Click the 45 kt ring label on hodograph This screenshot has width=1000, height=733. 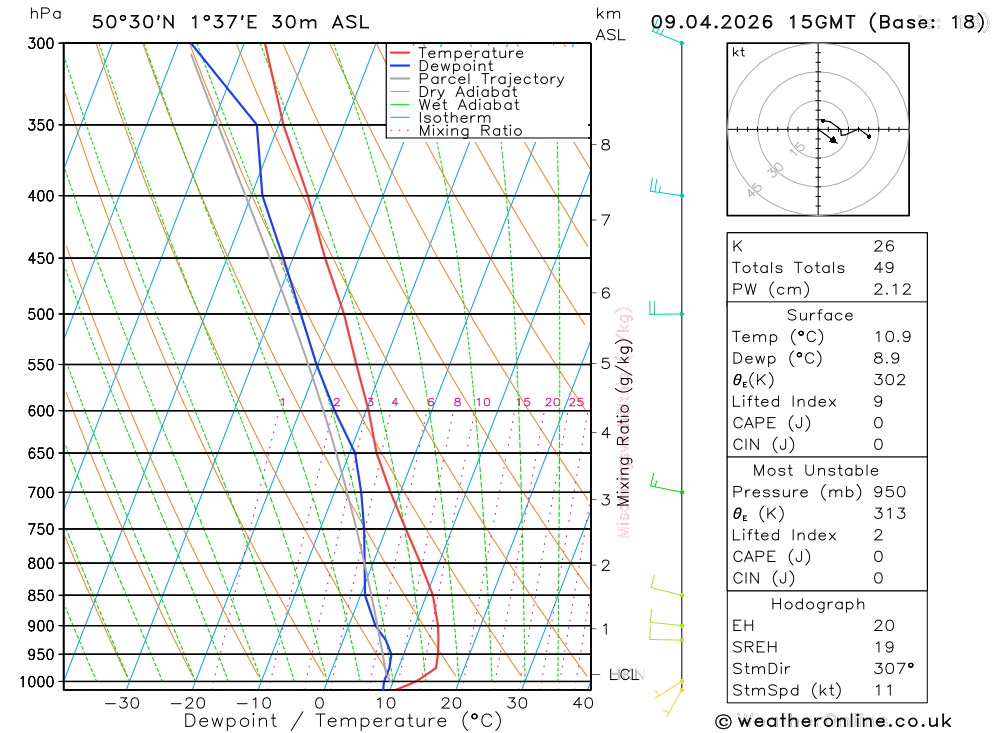pos(754,189)
